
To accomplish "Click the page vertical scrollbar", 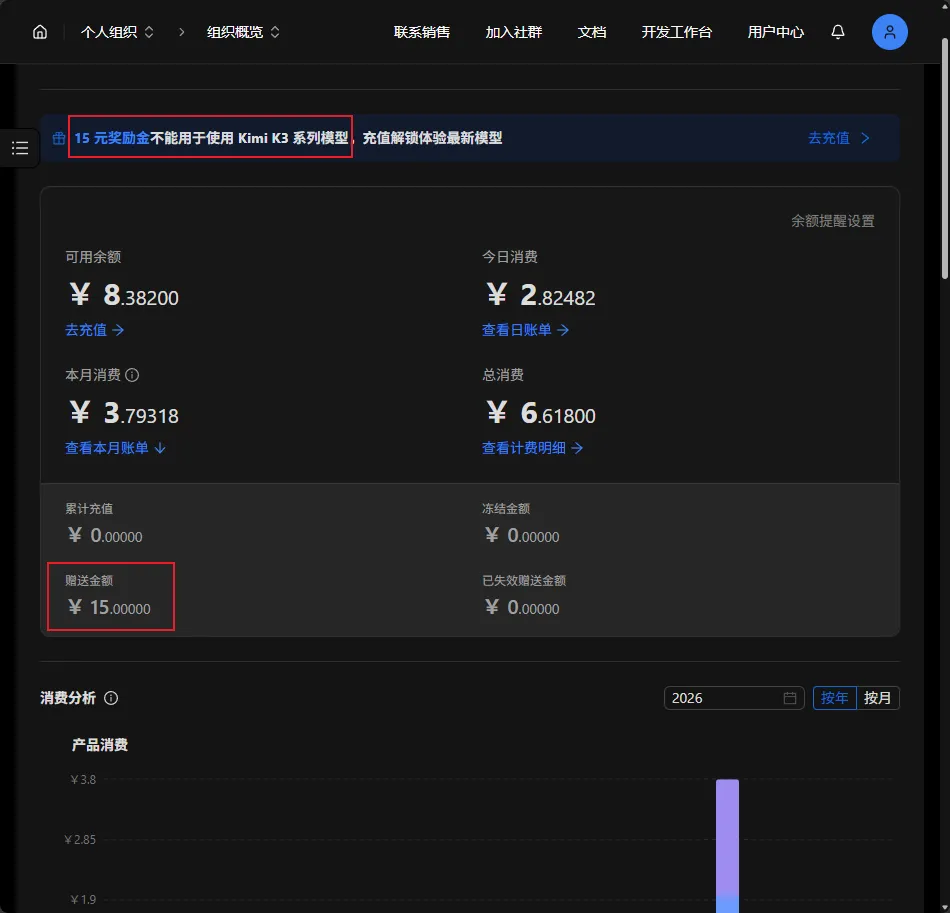I will [945, 158].
